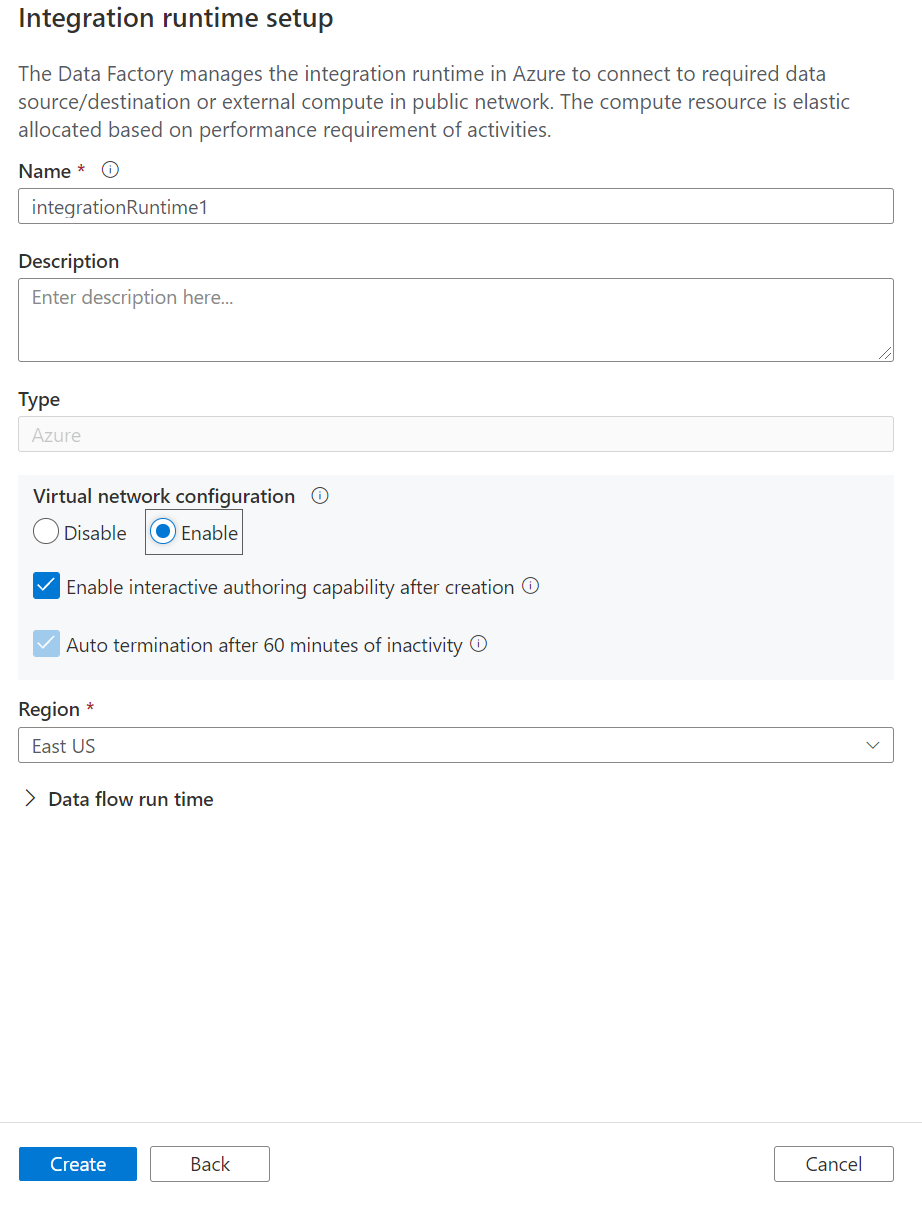Click the Description box resize handle
Viewport: 922px width, 1218px height.
pyautogui.click(x=886, y=354)
